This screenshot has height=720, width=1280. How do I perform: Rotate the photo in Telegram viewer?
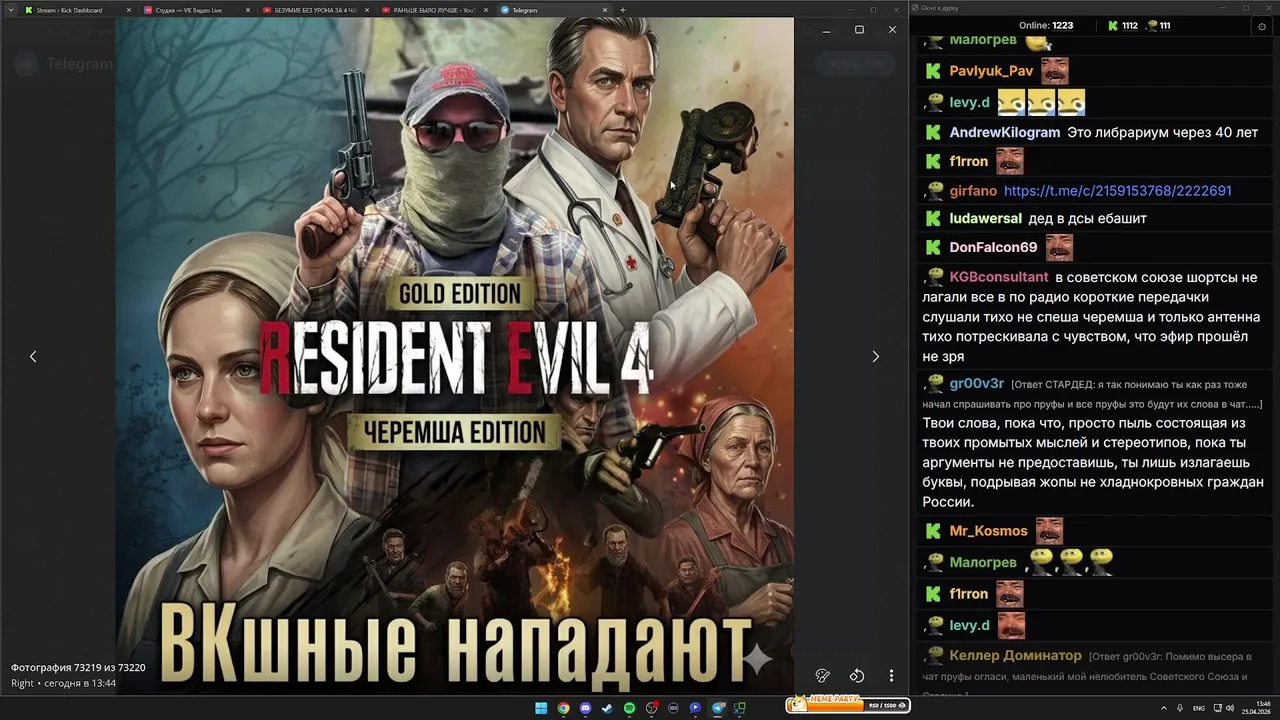click(x=857, y=676)
